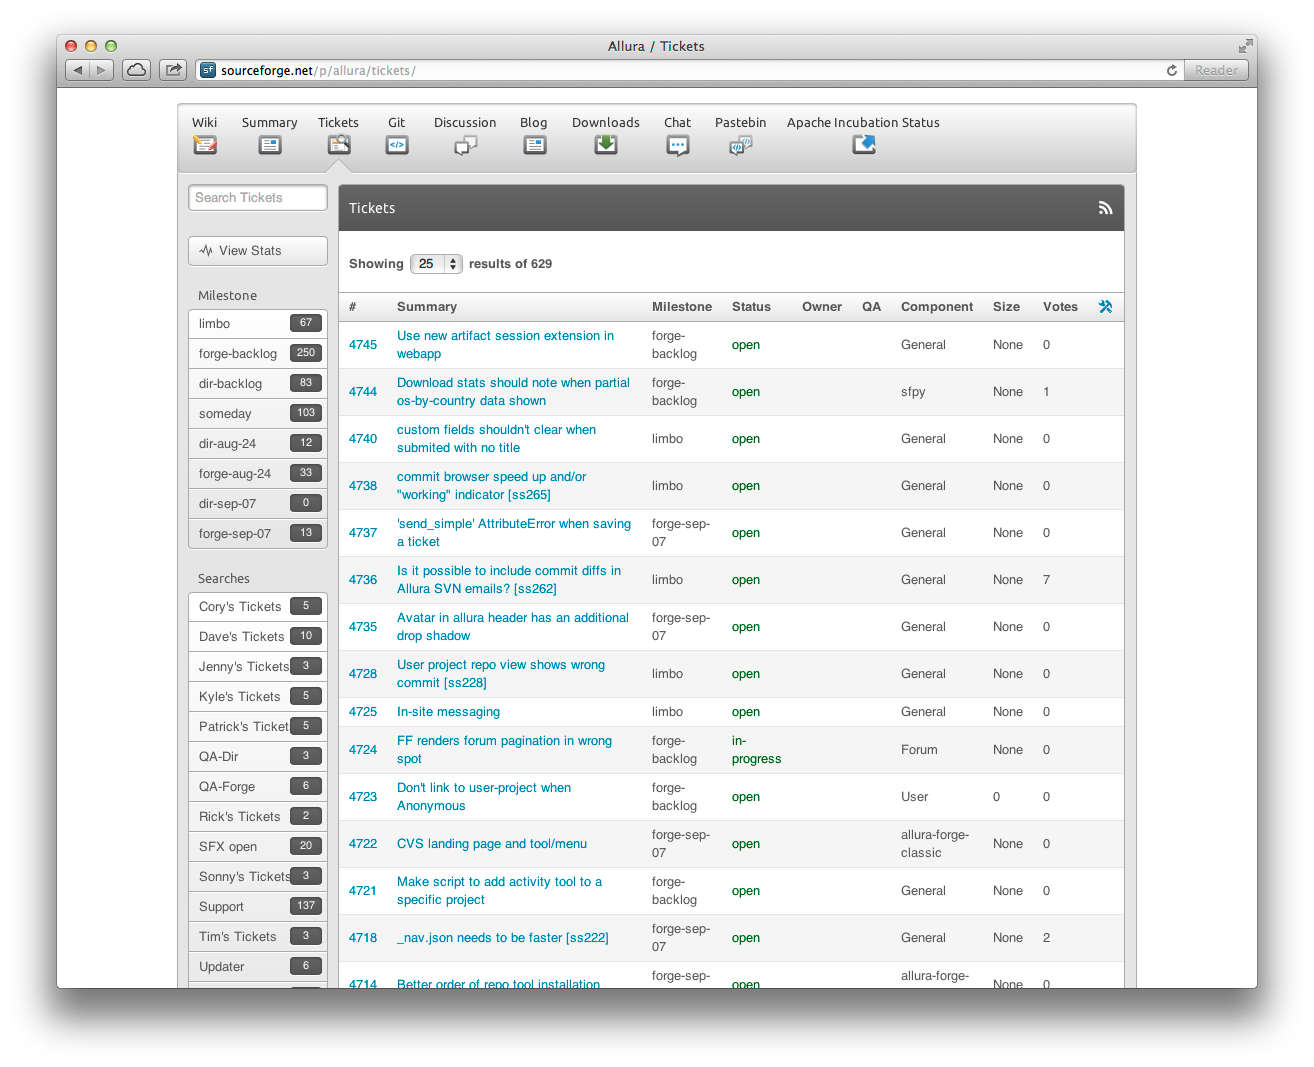This screenshot has width=1314, height=1067.
Task: Open ticket number 4736
Action: coord(363,580)
